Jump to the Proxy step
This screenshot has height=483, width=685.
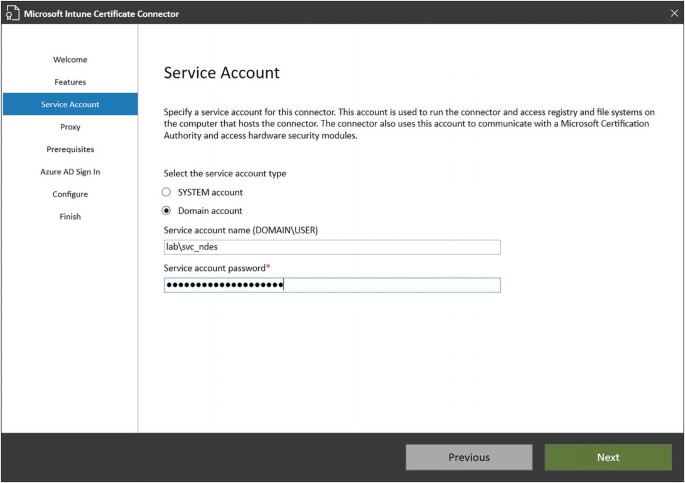[70, 127]
